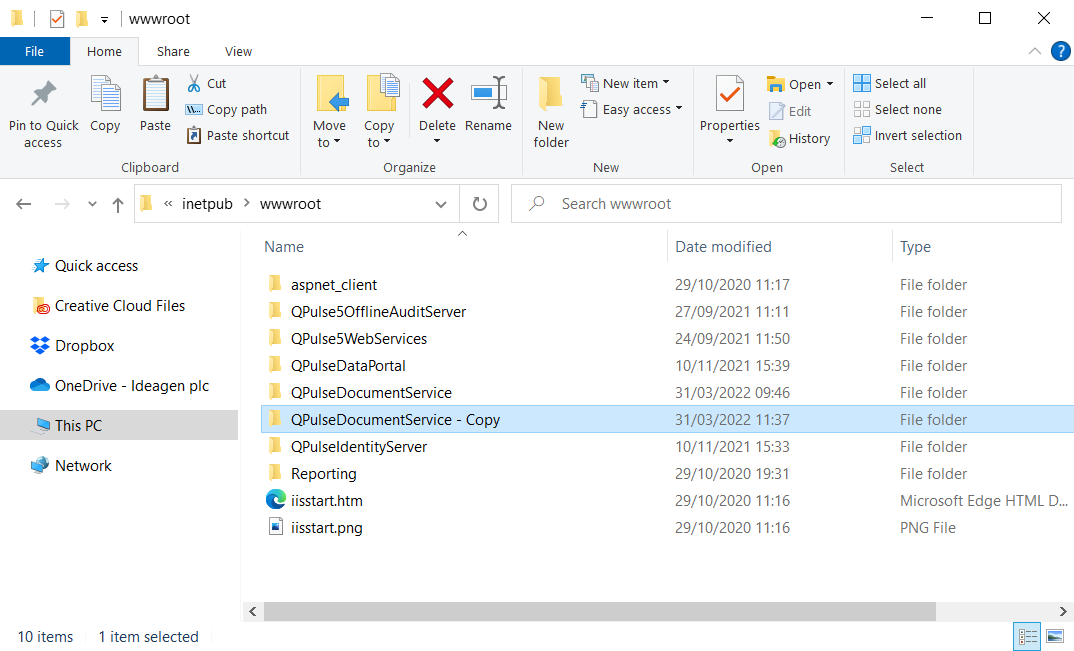
Task: Click Paste shortcut in ribbon
Action: click(x=238, y=136)
